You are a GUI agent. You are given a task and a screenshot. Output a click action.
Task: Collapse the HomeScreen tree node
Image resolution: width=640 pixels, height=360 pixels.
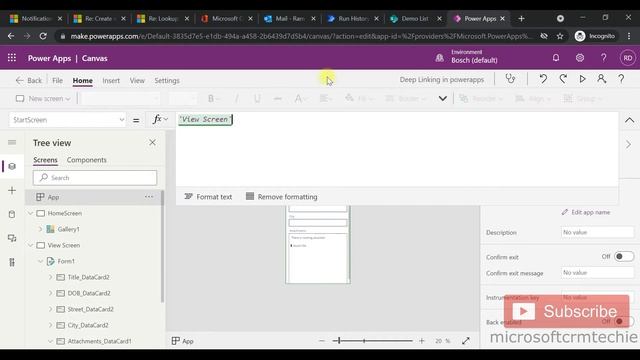(x=31, y=213)
